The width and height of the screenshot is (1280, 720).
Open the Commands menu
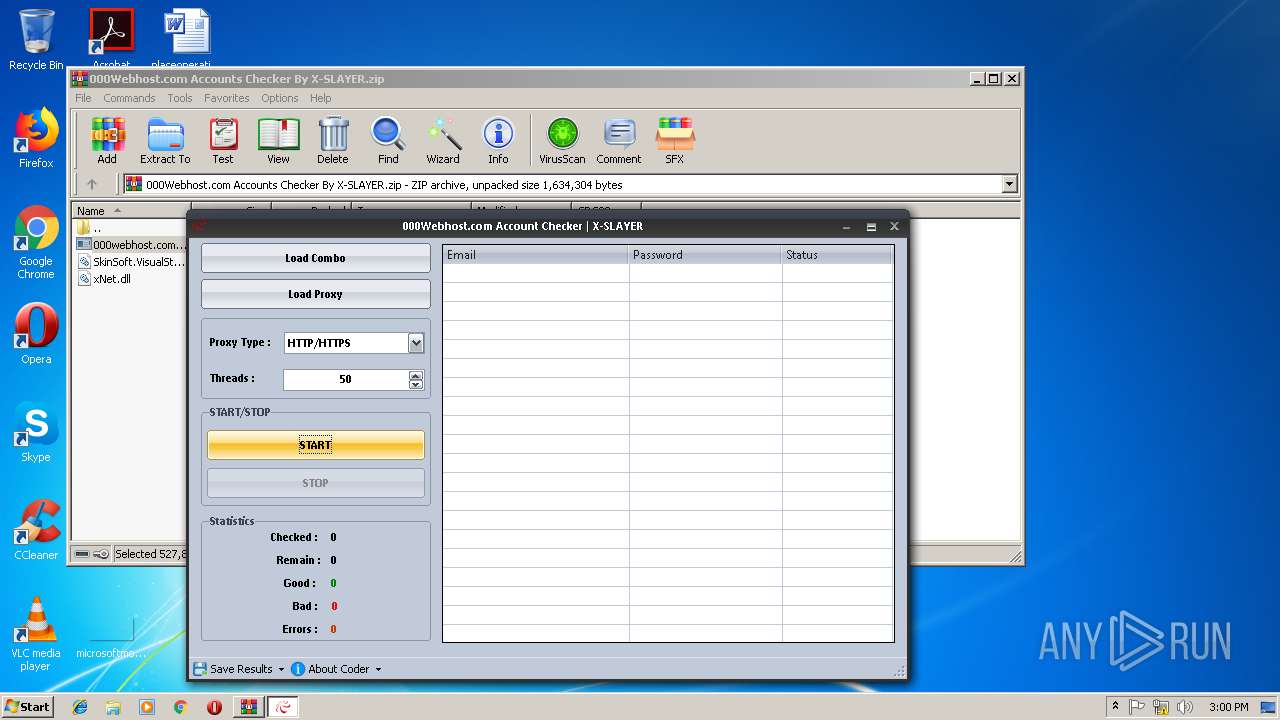click(129, 98)
